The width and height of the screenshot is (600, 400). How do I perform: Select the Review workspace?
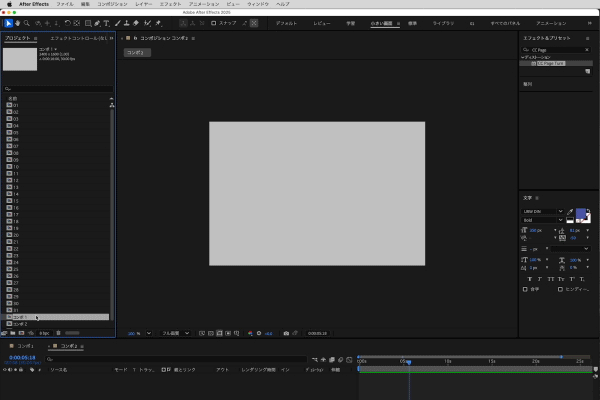tap(321, 23)
